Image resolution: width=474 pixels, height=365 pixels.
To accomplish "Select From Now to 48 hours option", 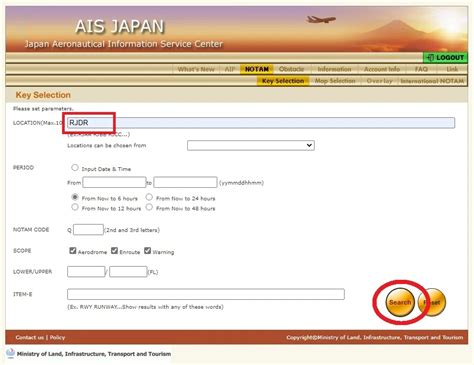I will [149, 207].
